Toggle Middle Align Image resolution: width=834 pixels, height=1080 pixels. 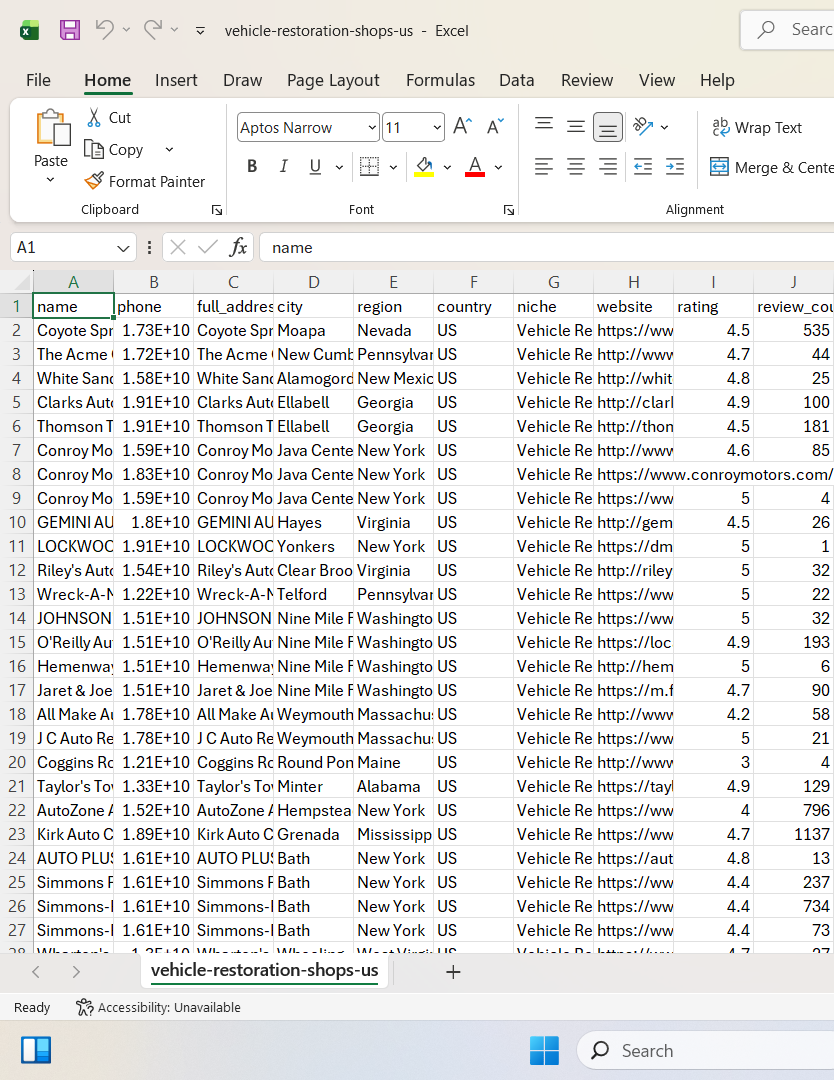tap(576, 126)
